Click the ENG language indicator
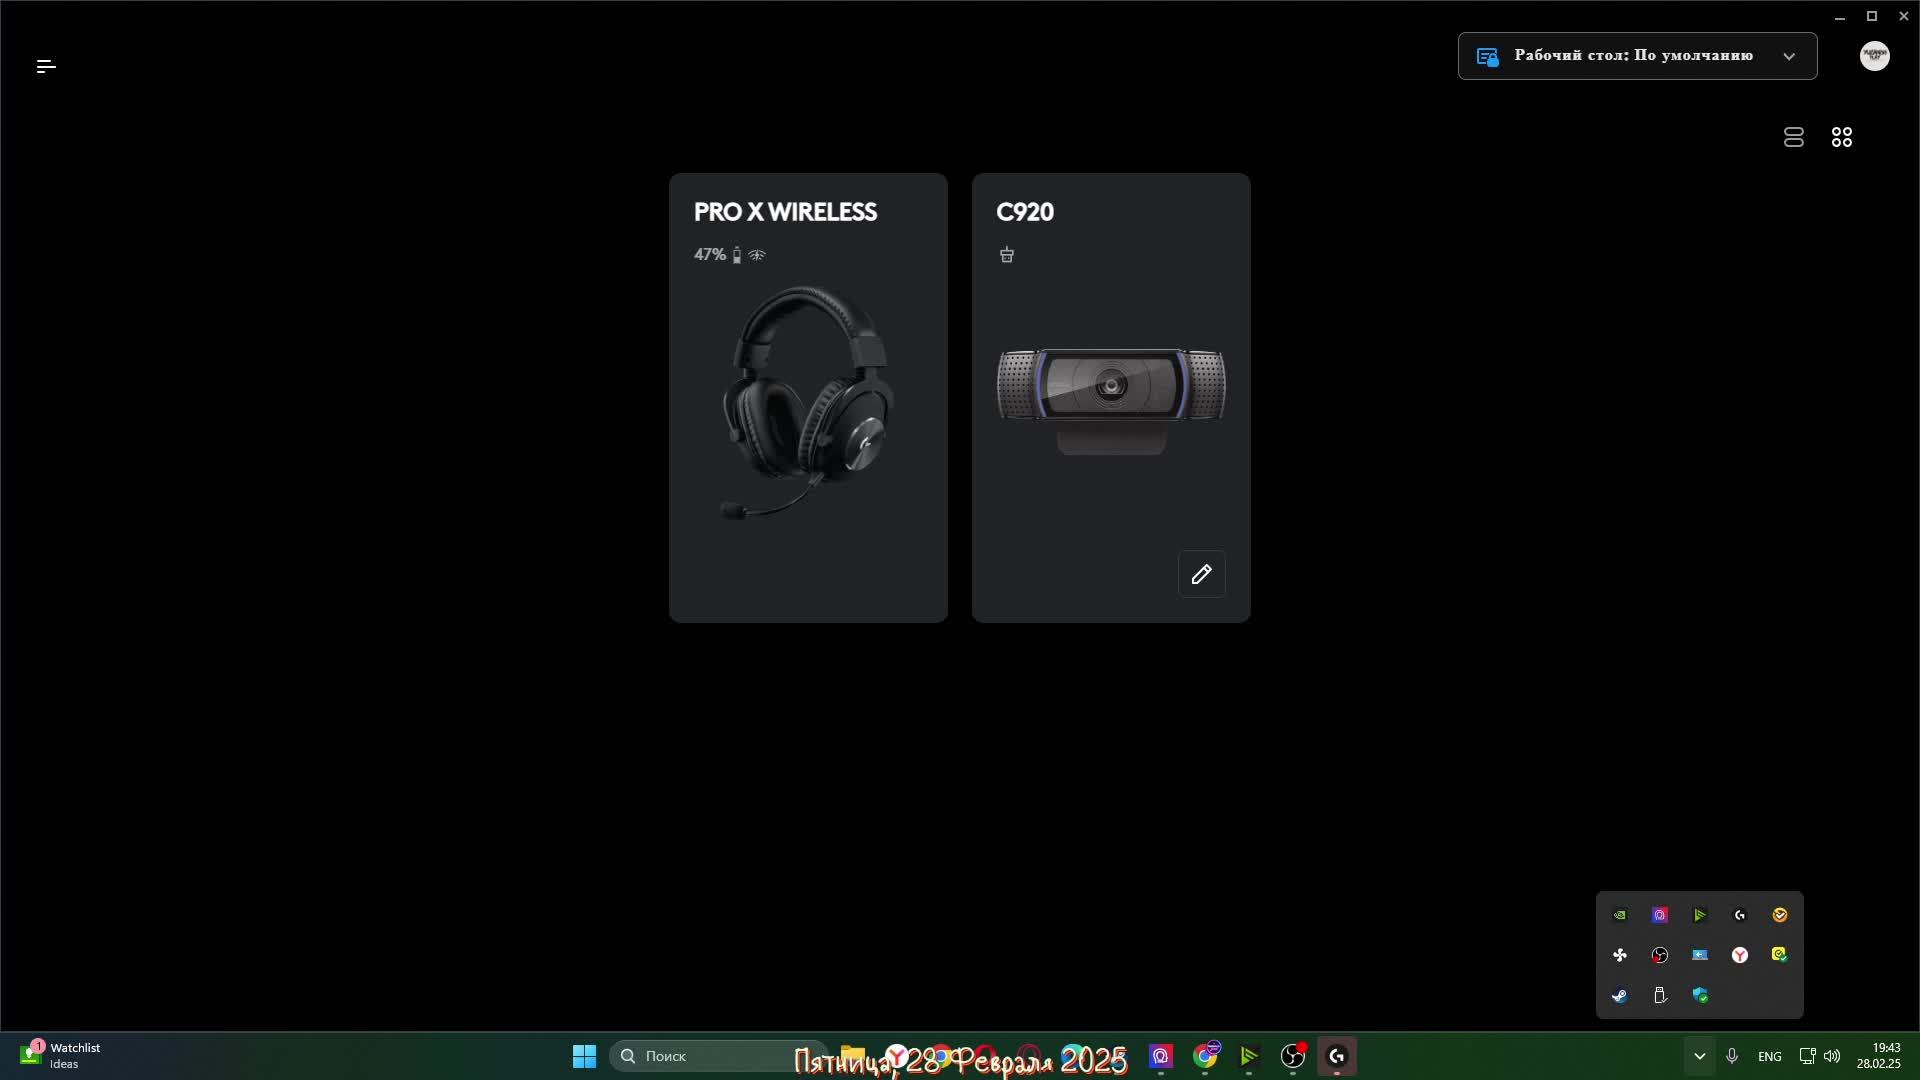The image size is (1920, 1080). point(1769,1056)
